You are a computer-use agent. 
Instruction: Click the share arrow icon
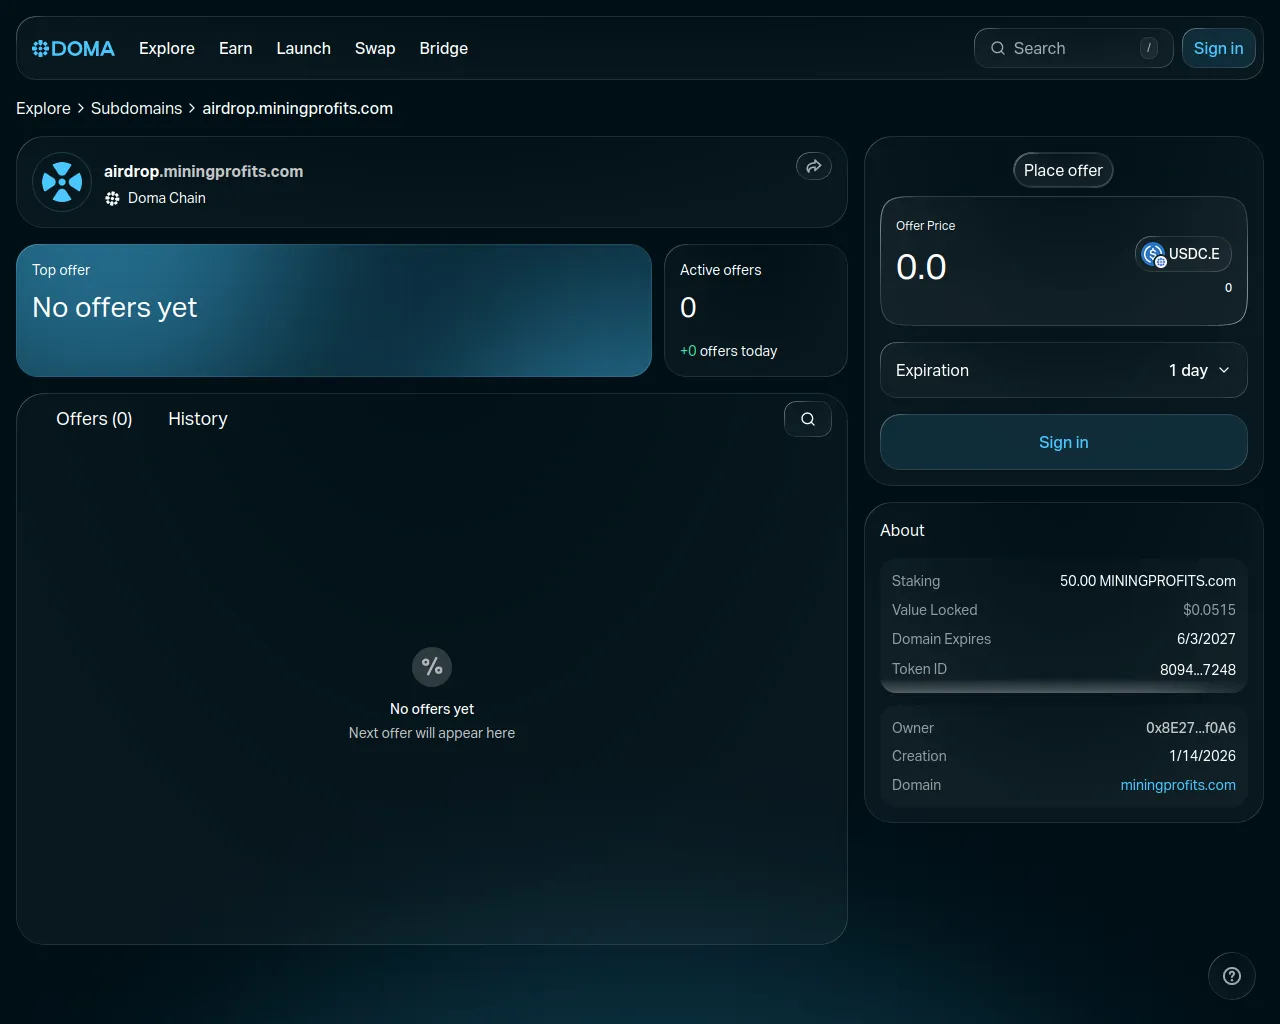pyautogui.click(x=814, y=166)
